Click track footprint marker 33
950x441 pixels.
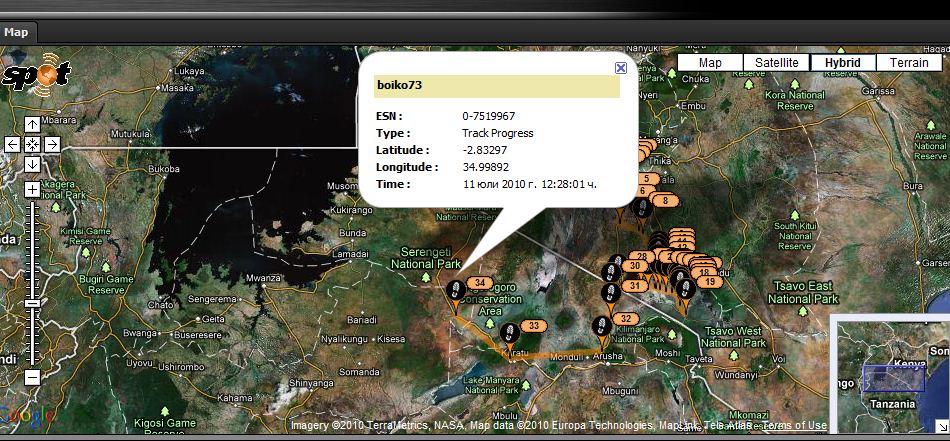coord(509,331)
